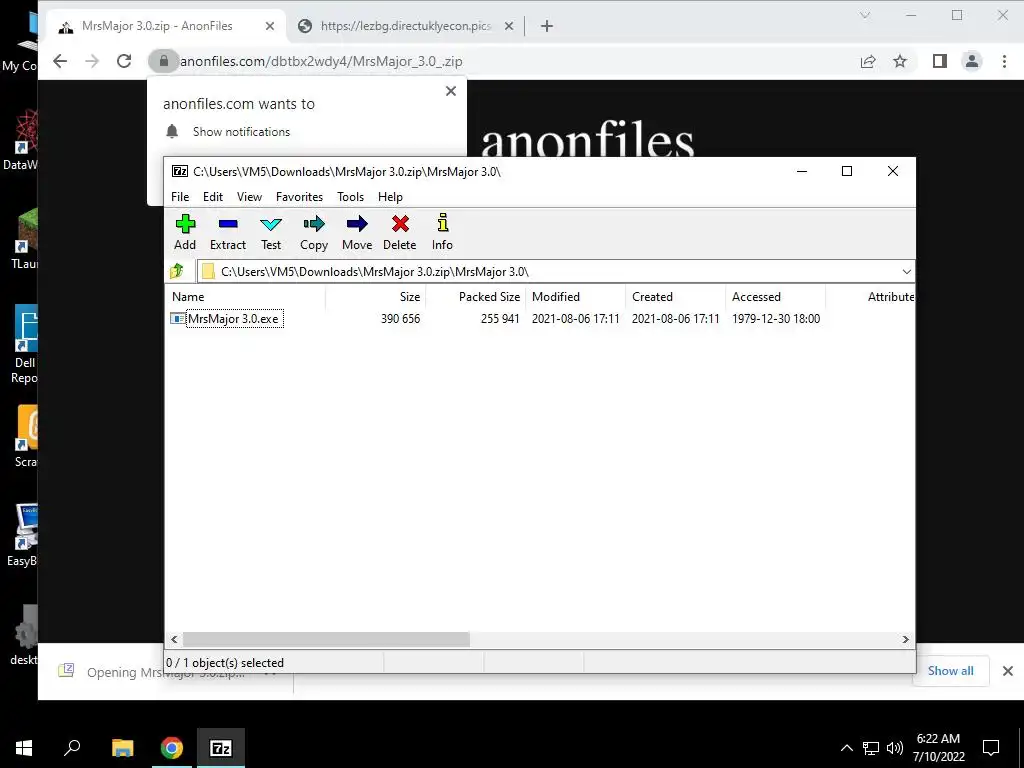Open volume control in system tray

click(895, 748)
